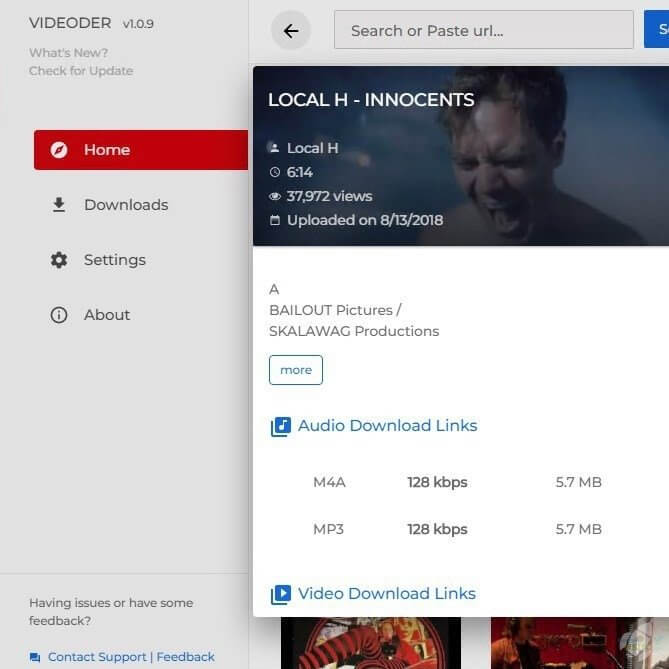Focus the Search or Paste url field
Image resolution: width=669 pixels, height=669 pixels.
pos(484,30)
